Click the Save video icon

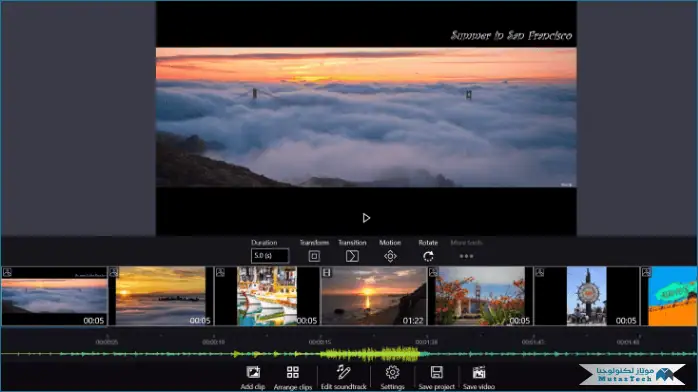pyautogui.click(x=479, y=372)
